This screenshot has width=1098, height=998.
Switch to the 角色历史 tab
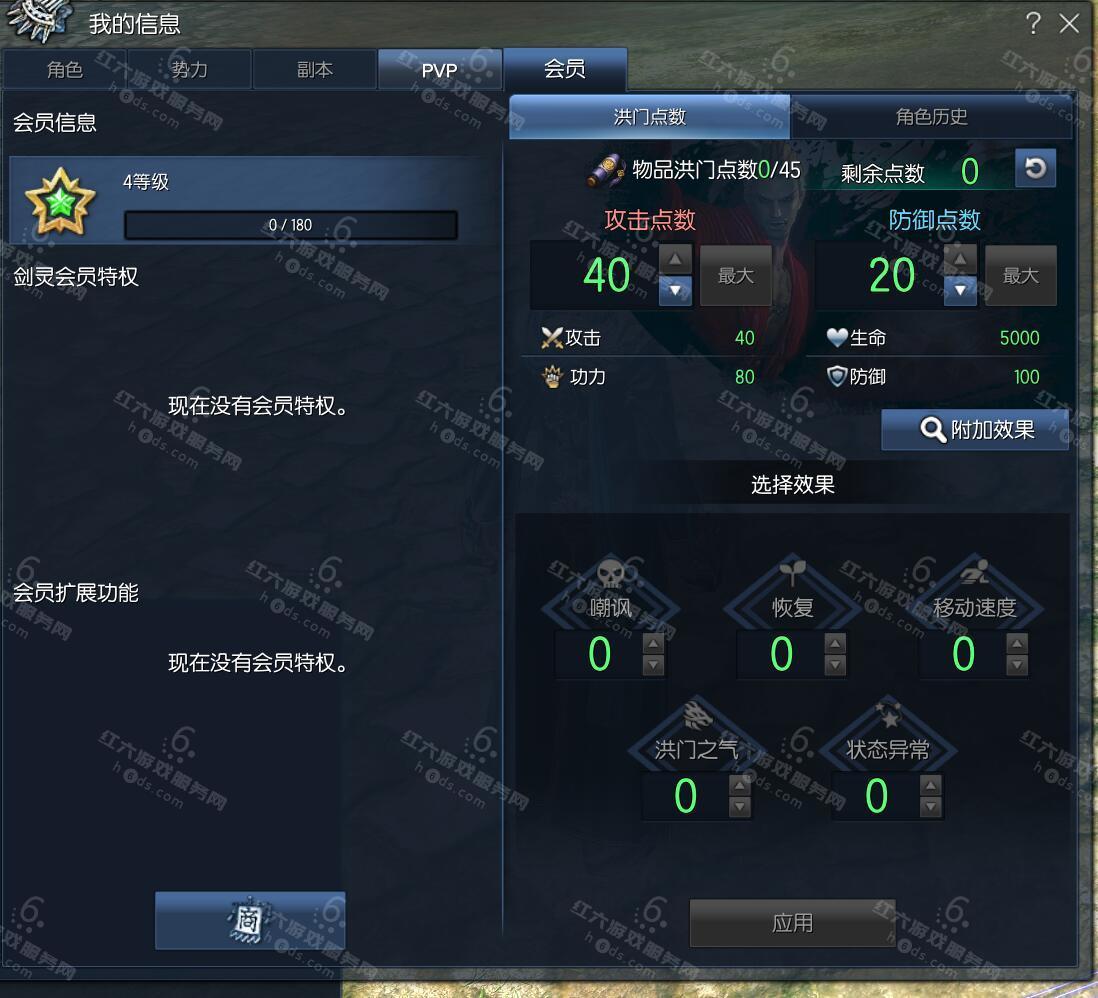[x=931, y=116]
